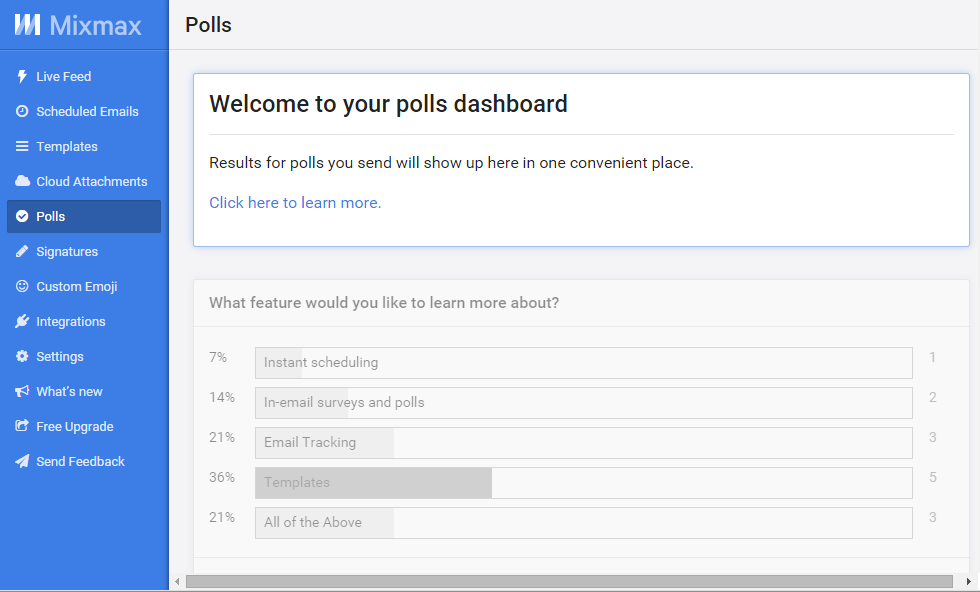Screen dimensions: 980x592
Task: Click the Settings gear icon
Action: tap(22, 356)
